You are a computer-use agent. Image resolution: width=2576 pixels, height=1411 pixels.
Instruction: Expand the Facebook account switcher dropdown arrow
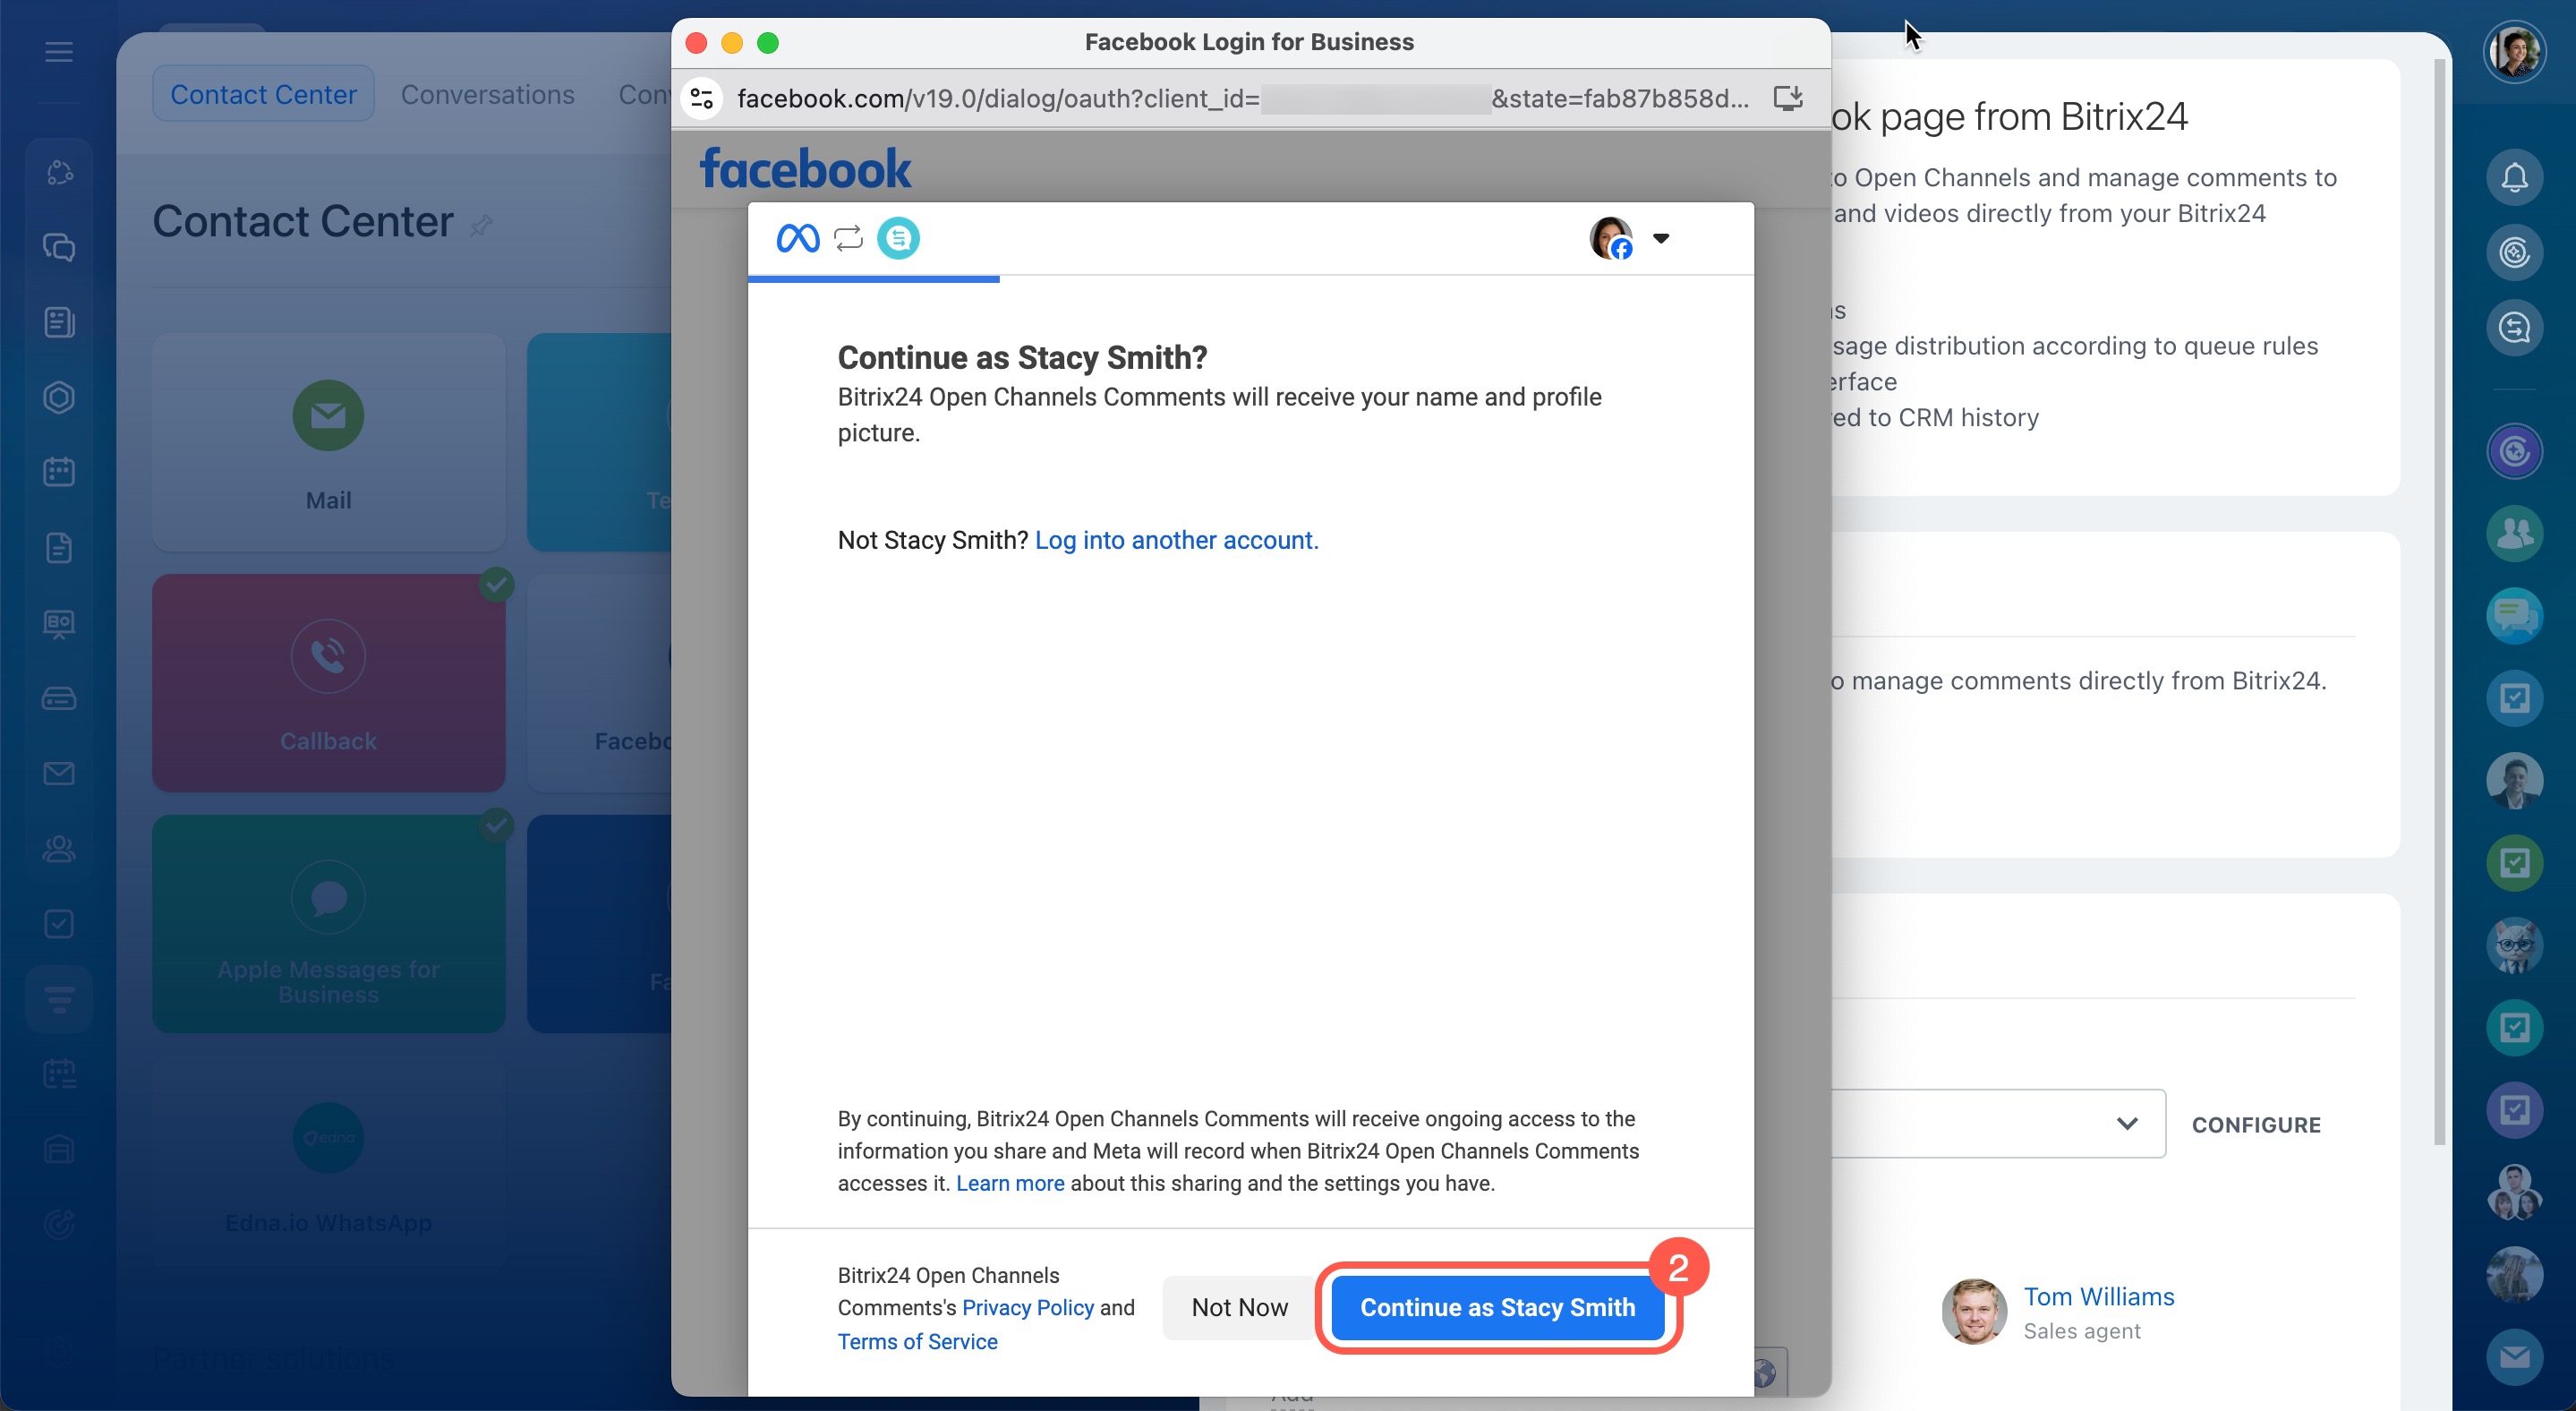tap(1660, 238)
